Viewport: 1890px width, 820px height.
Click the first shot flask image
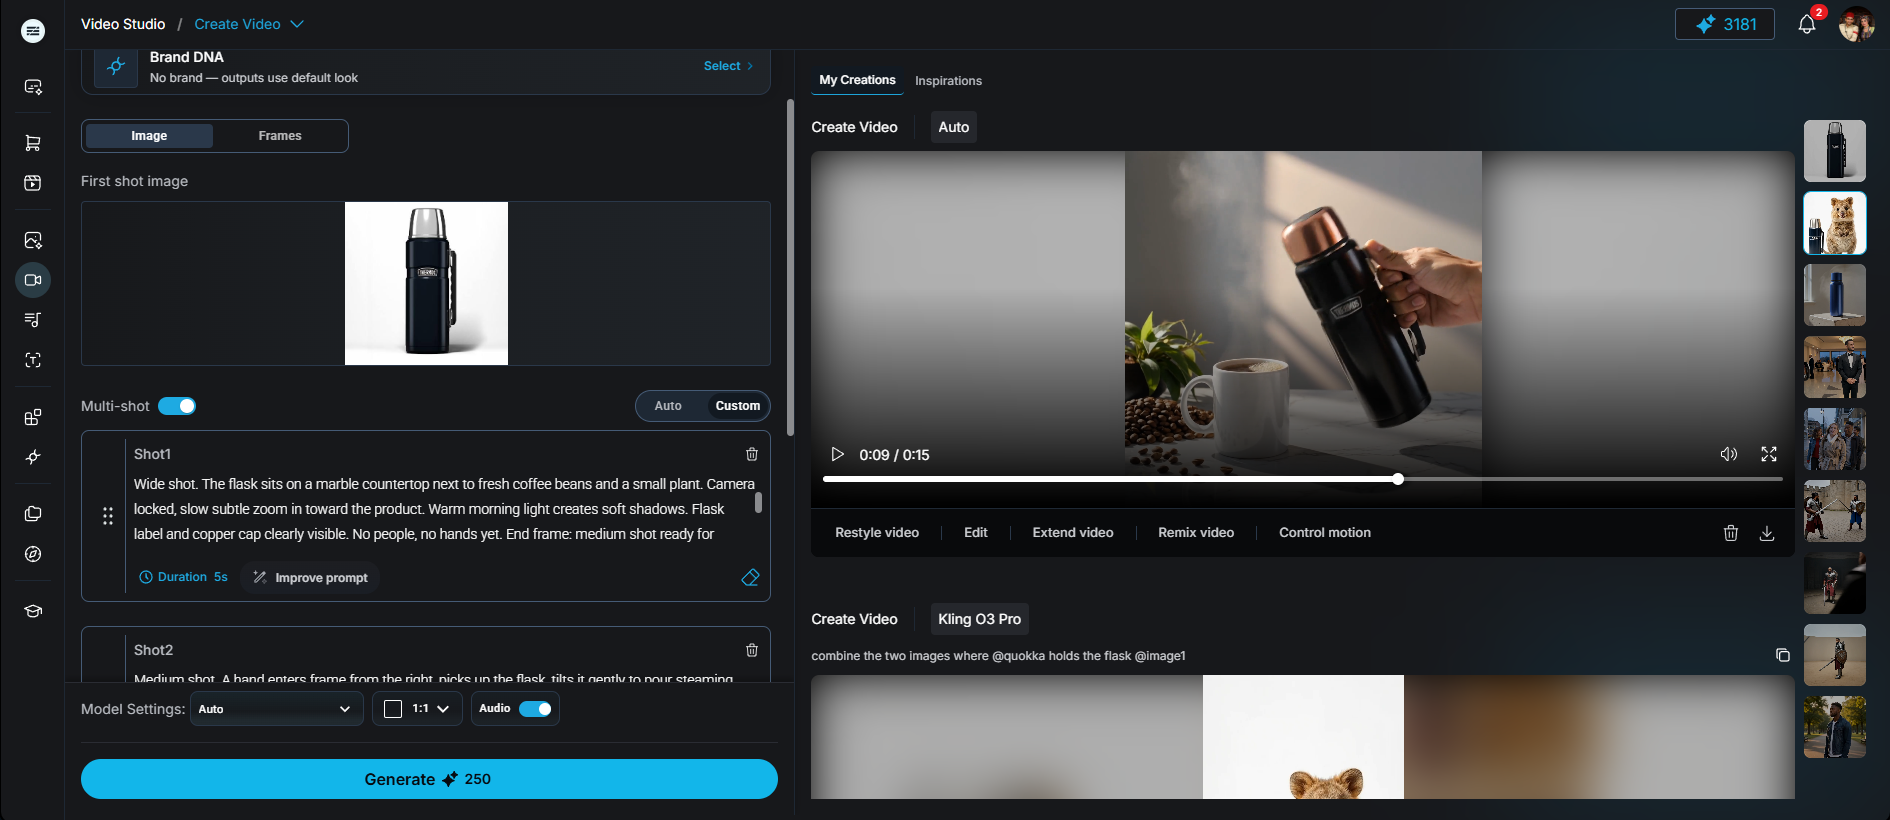[x=426, y=283]
